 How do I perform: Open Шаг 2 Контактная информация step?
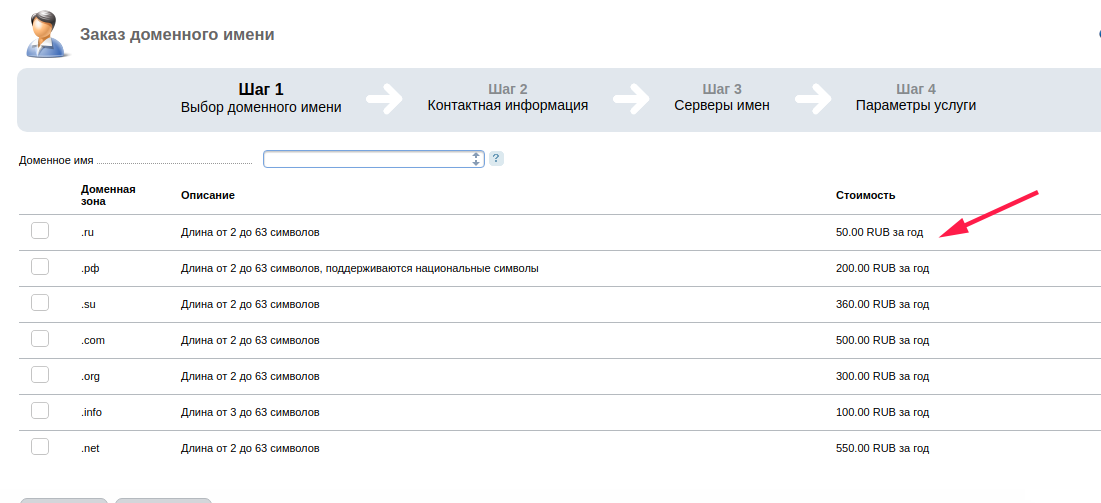507,98
